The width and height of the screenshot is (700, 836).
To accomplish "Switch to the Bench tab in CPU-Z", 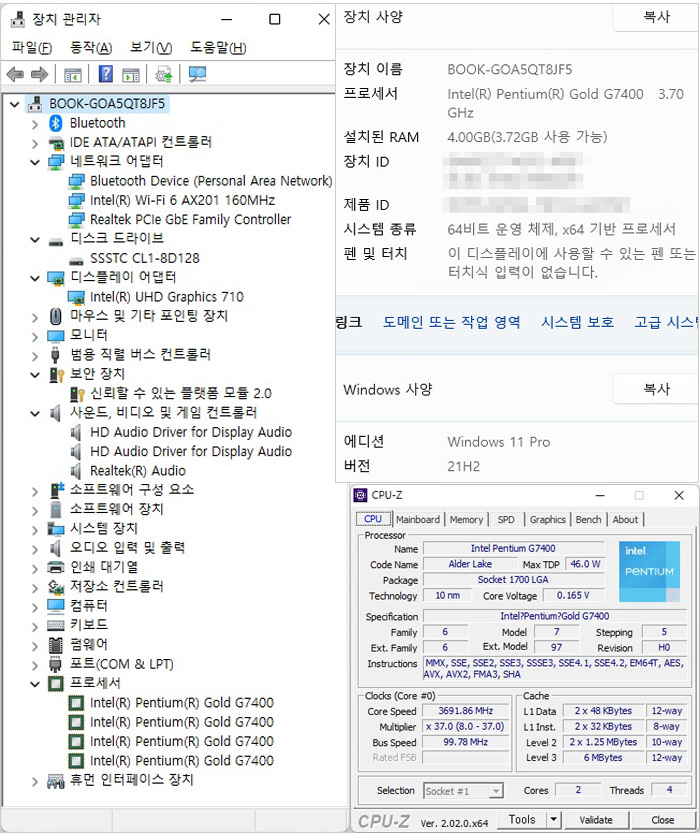I will pyautogui.click(x=589, y=519).
